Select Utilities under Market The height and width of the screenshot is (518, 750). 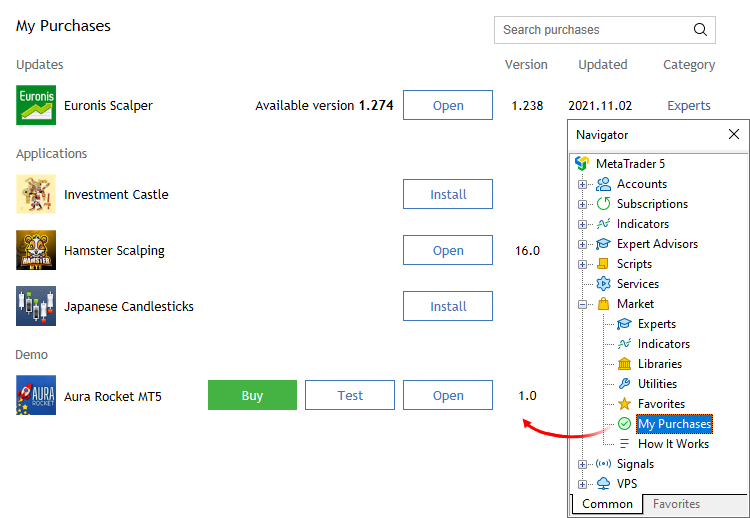tap(657, 384)
